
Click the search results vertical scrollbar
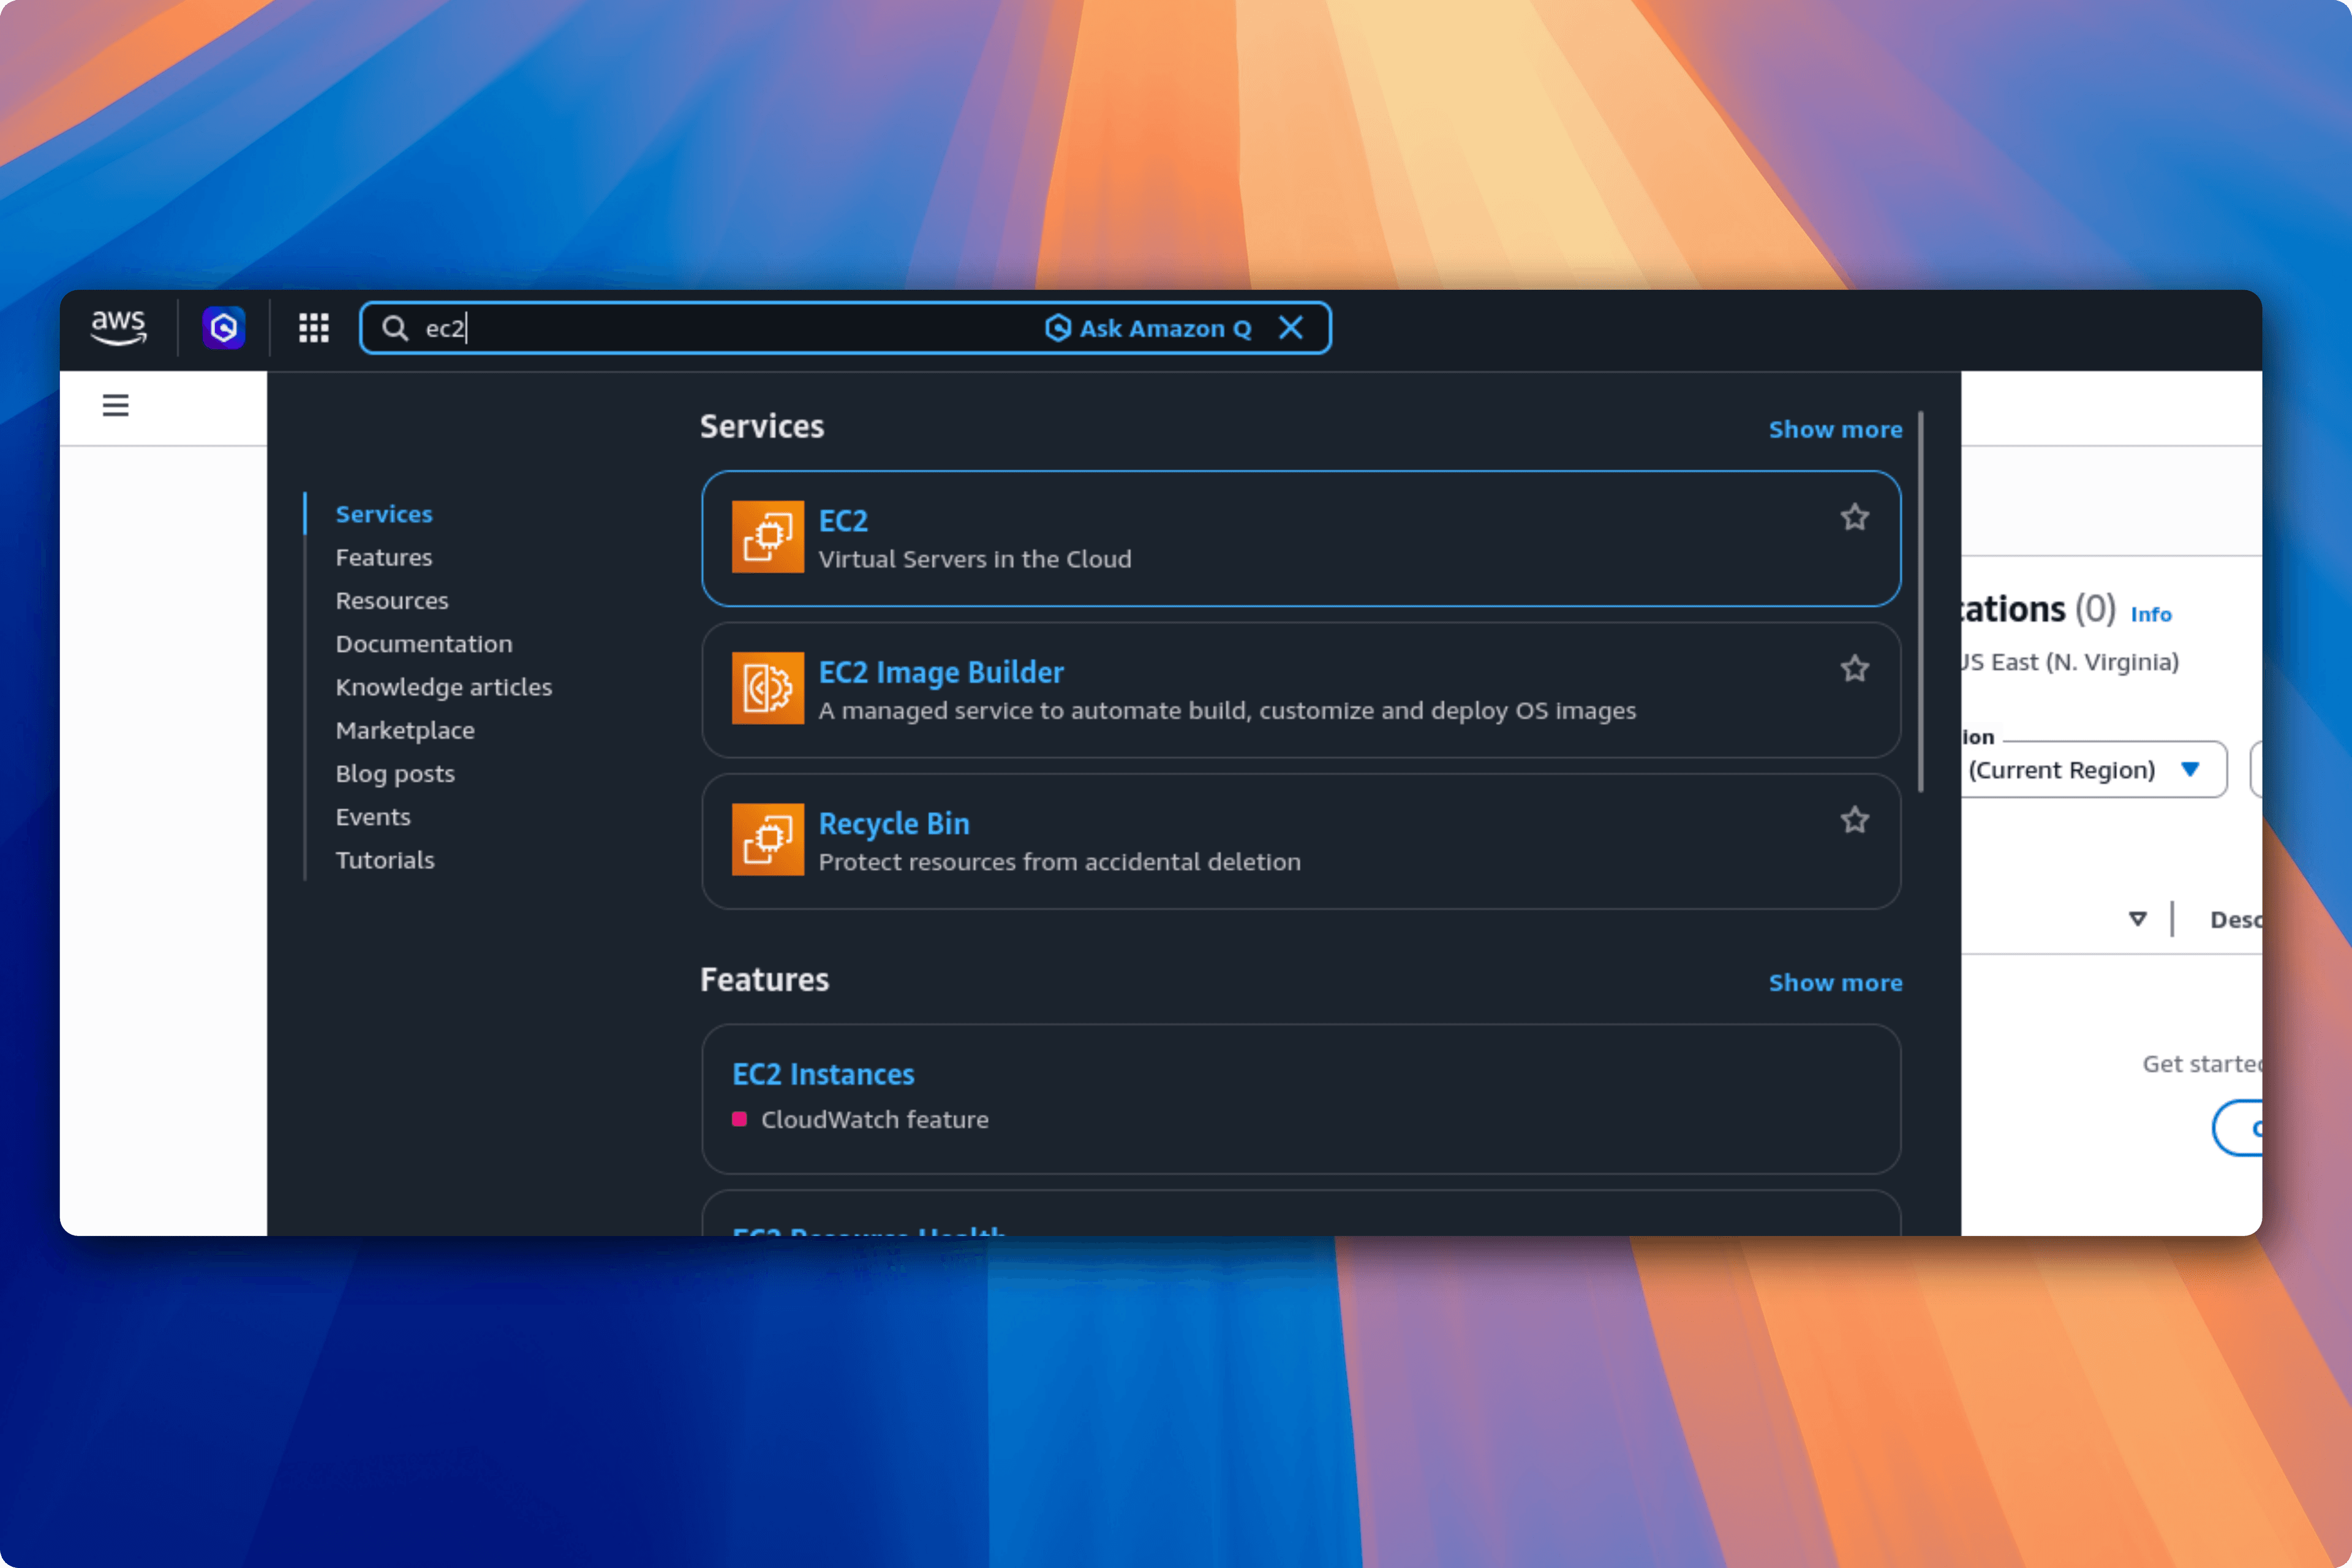pos(1921,602)
